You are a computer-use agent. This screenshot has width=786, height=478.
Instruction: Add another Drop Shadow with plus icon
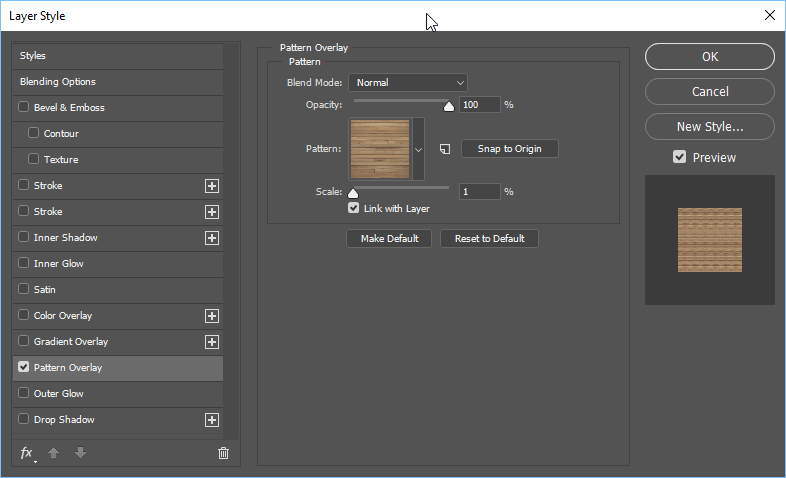click(x=211, y=420)
